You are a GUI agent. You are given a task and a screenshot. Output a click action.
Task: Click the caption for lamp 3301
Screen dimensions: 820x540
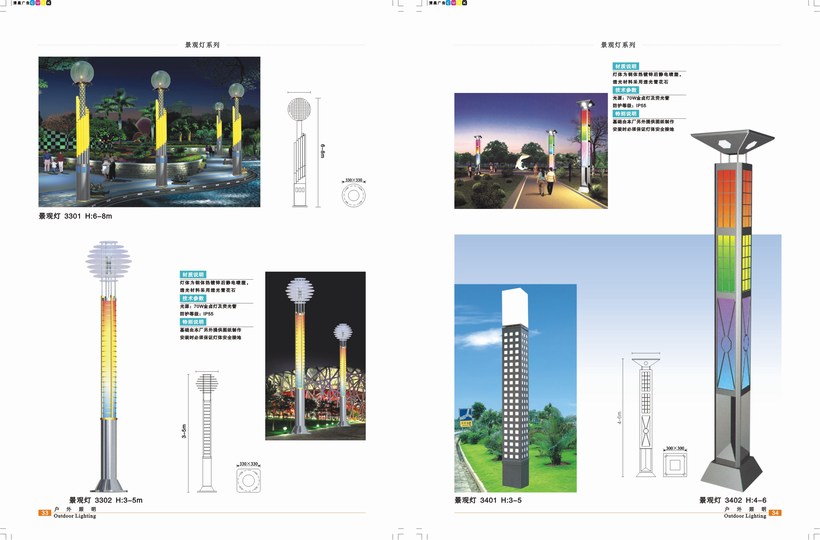coord(78,216)
